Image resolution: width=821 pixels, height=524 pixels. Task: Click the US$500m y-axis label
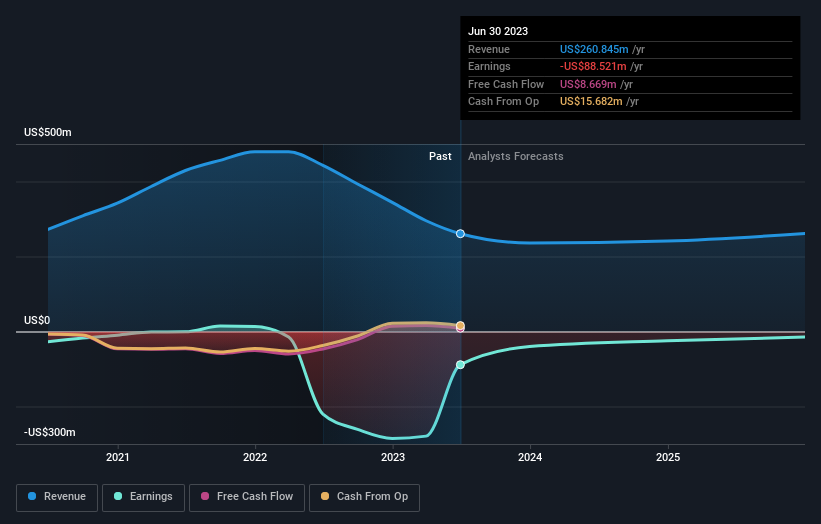coord(48,132)
